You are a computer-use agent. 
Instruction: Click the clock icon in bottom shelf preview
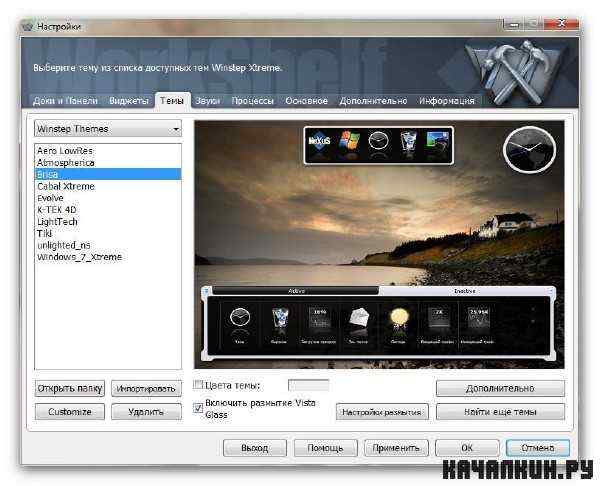tap(240, 318)
